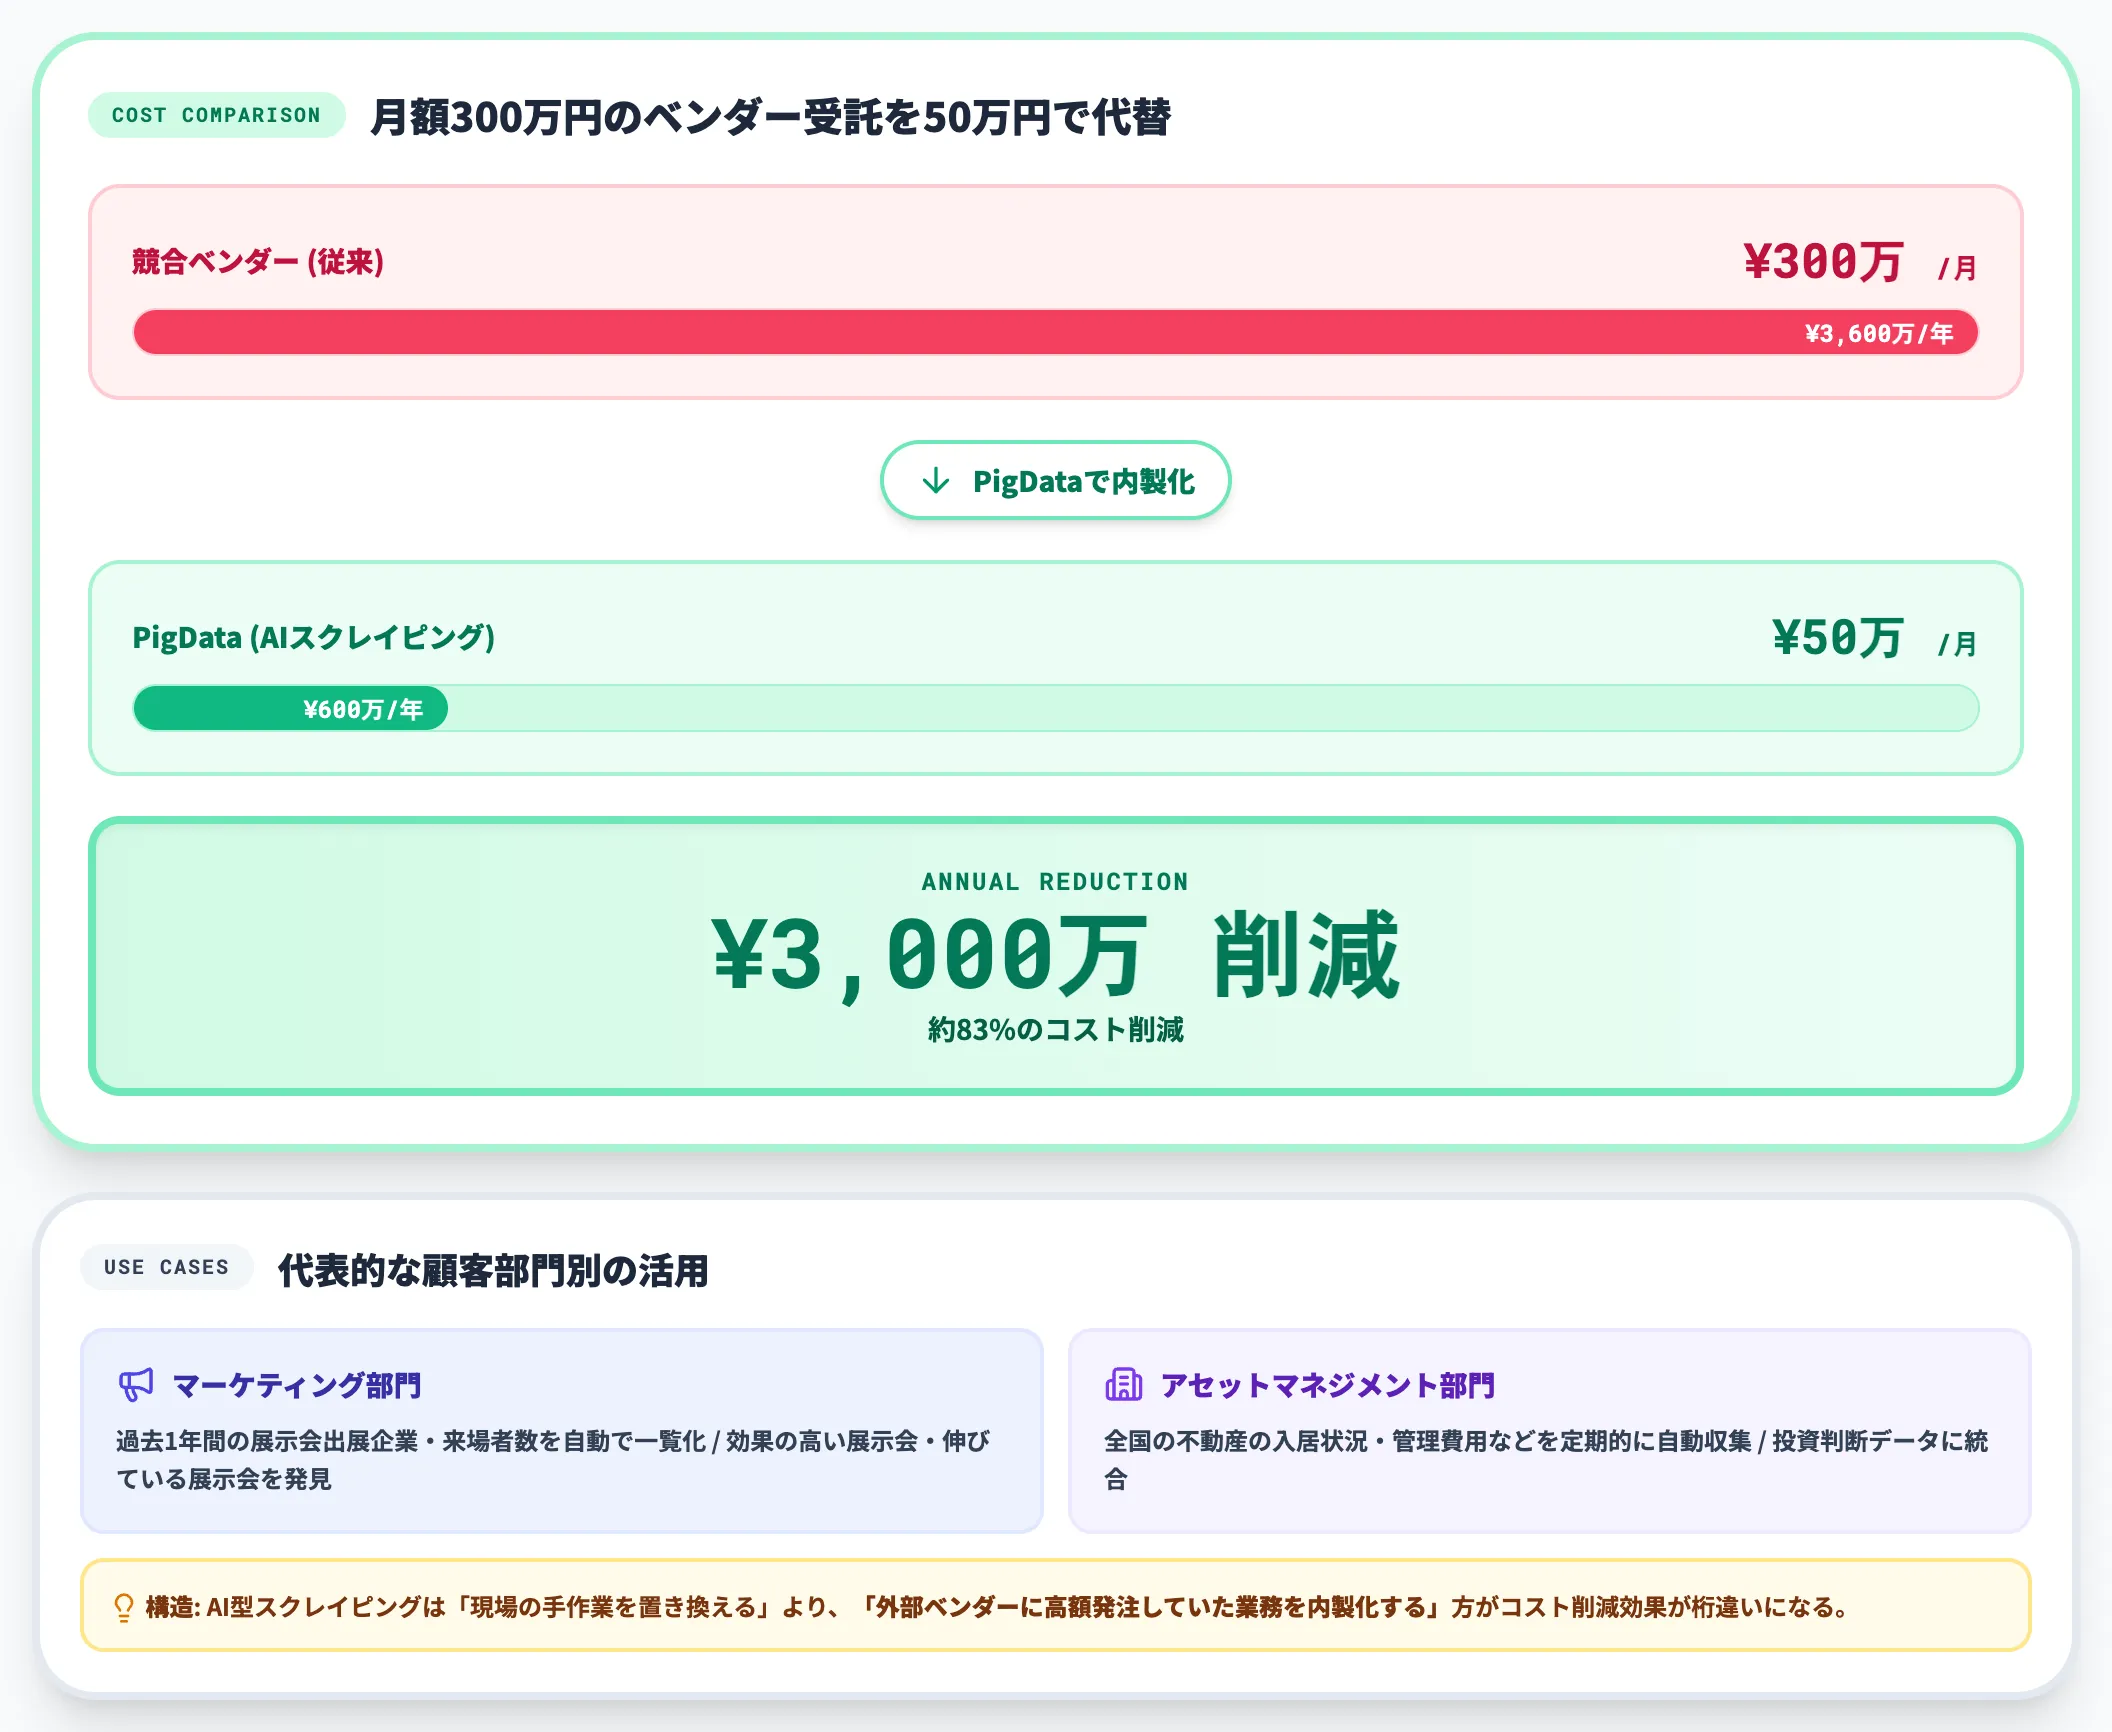Click the light green remaining bar track
The image size is (2112, 1732).
(1213, 709)
